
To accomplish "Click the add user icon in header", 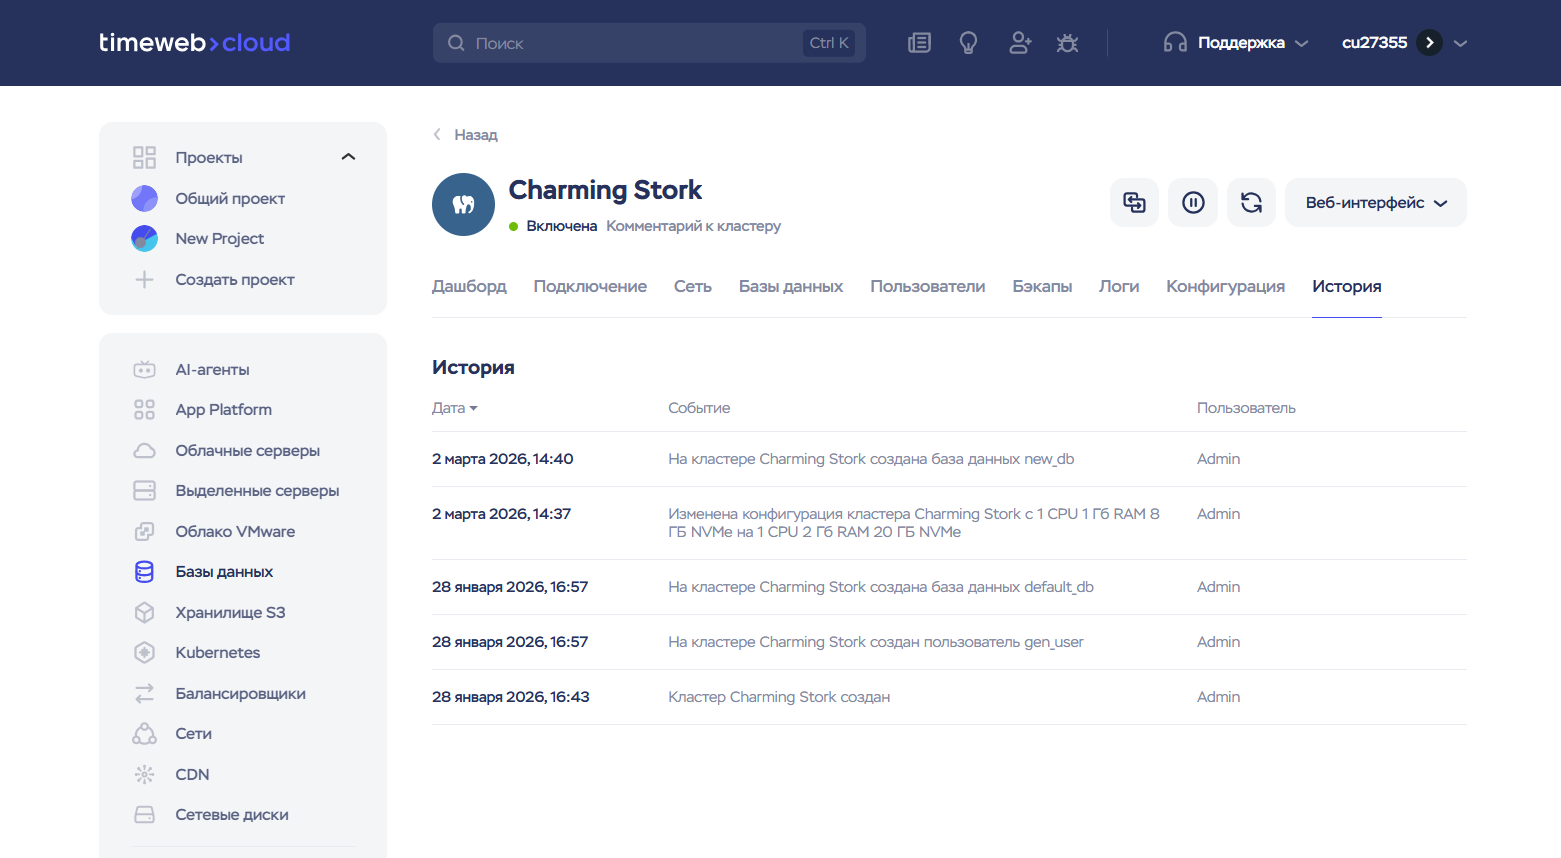I will [x=1019, y=43].
